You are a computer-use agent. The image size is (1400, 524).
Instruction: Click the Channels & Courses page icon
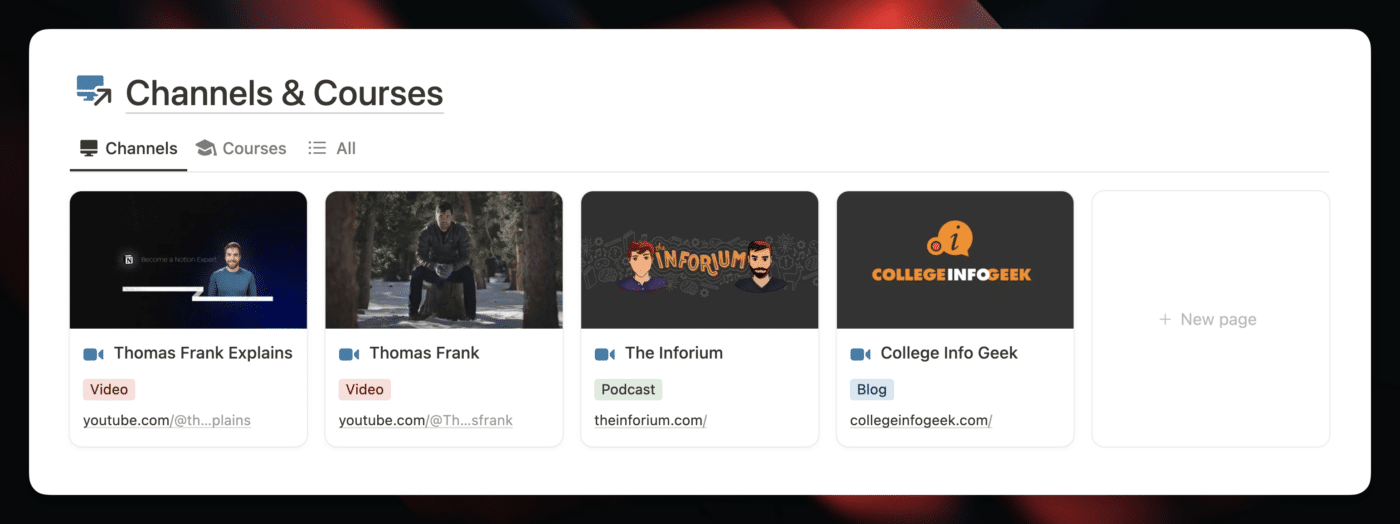point(94,91)
